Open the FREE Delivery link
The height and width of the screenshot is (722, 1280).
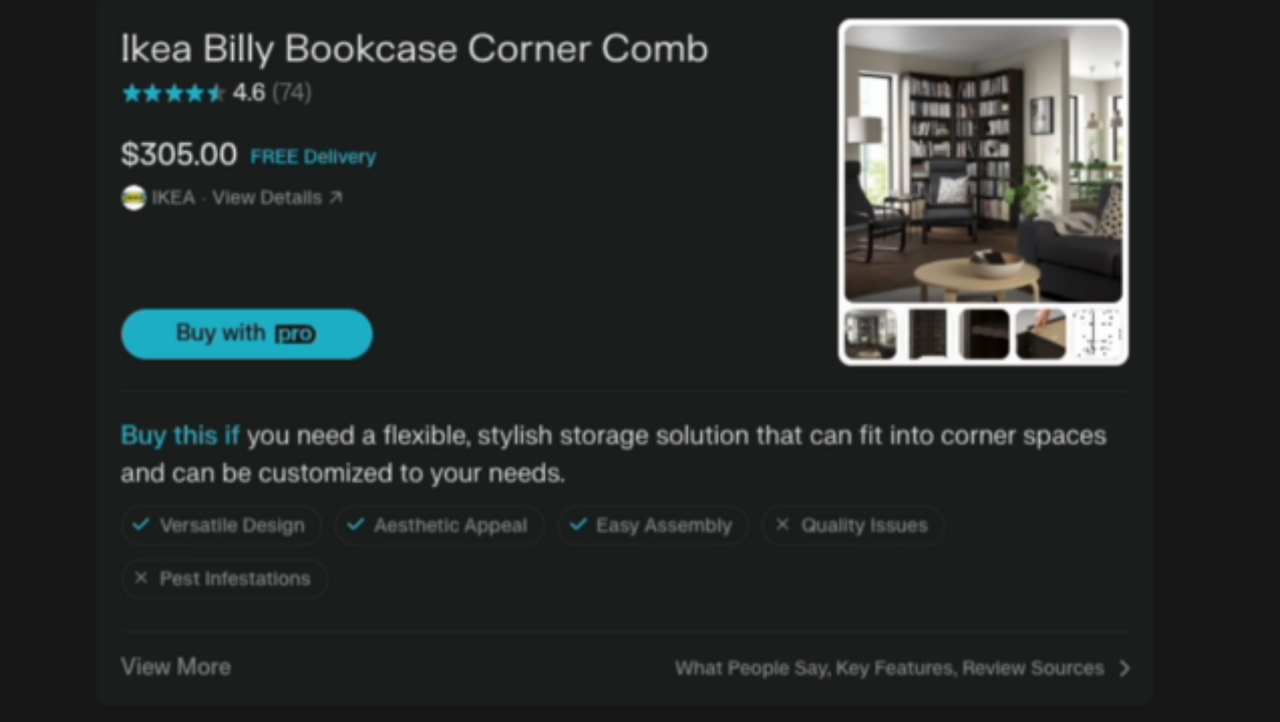(x=313, y=157)
